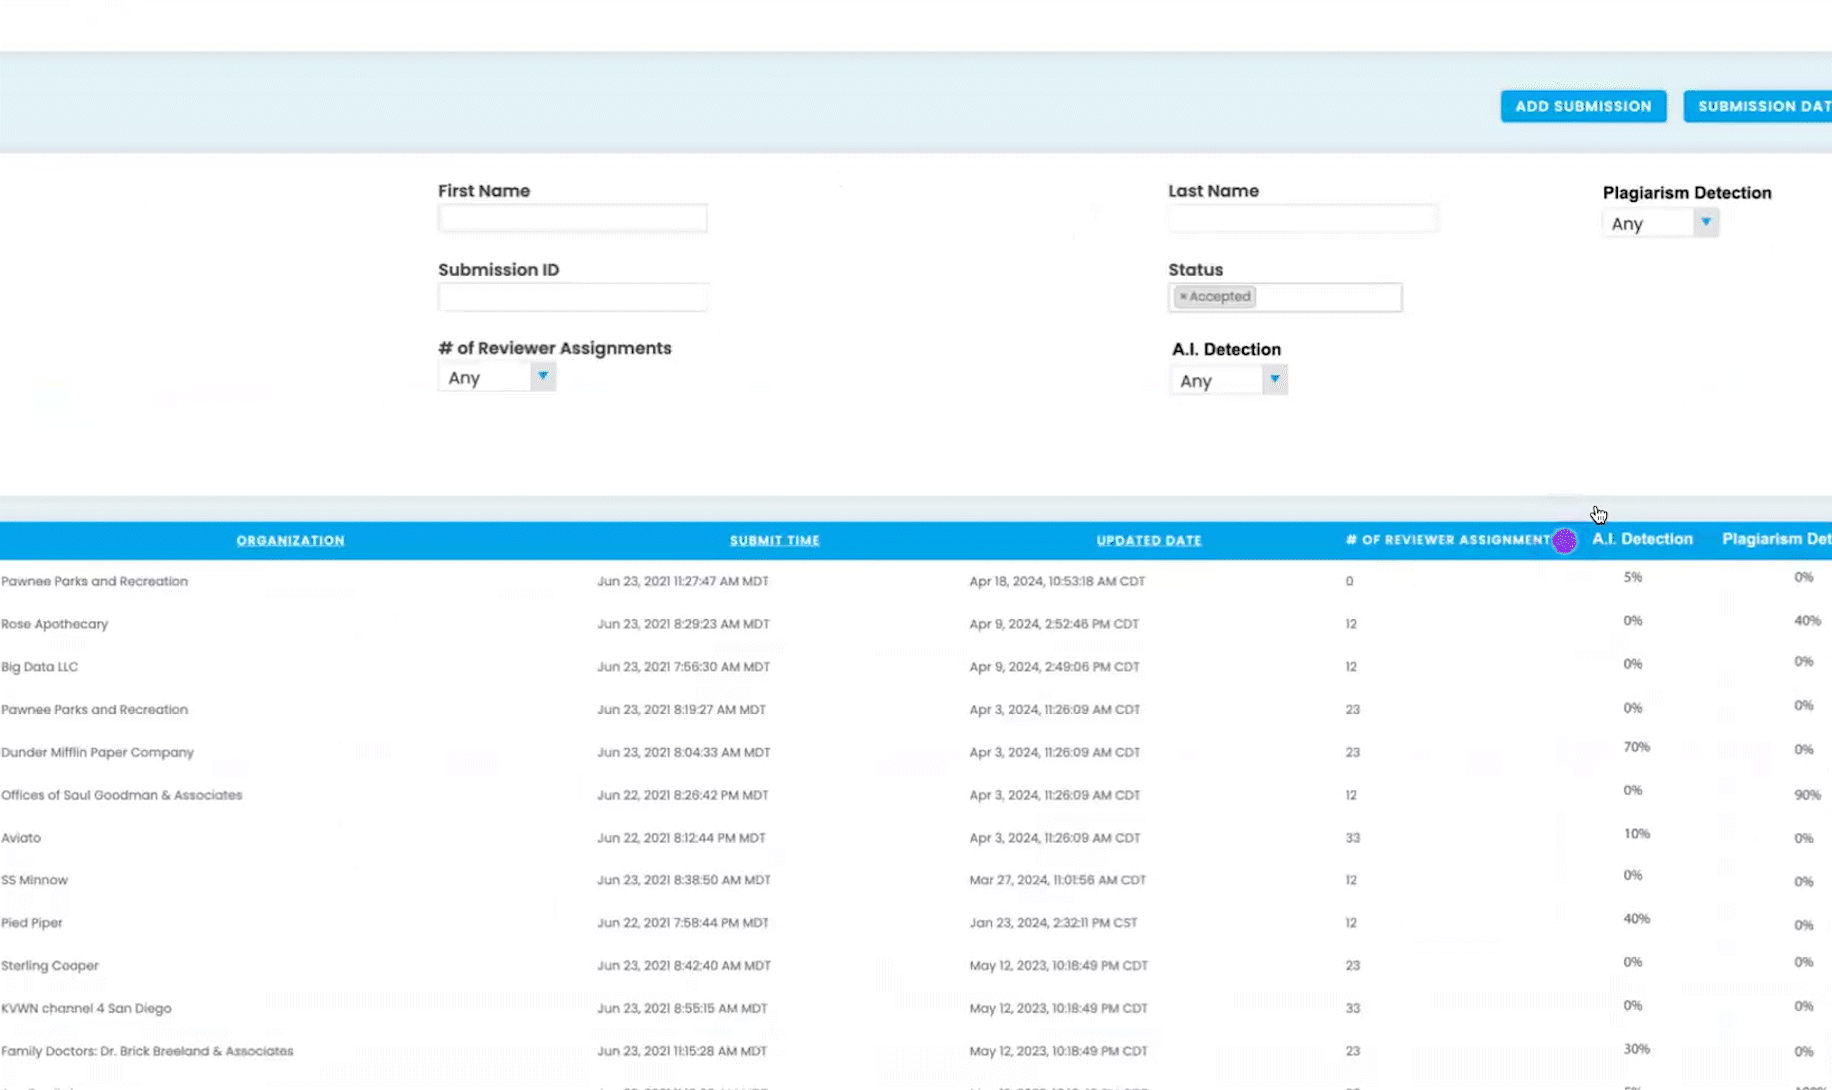
Task: Select the Big Data LLC organization
Action: point(39,667)
